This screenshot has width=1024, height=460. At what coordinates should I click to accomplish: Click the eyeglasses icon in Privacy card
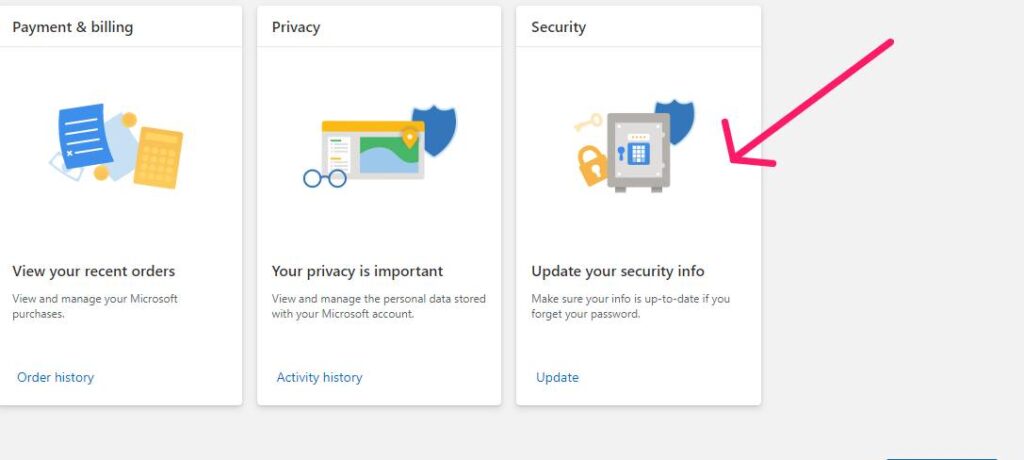coord(324,178)
